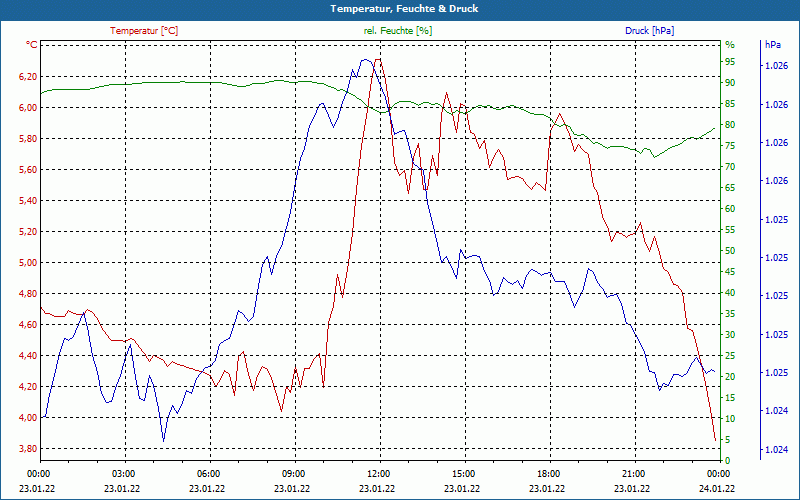Click the '%' unit label on humidity axis
This screenshot has height=500, width=800.
click(x=730, y=45)
